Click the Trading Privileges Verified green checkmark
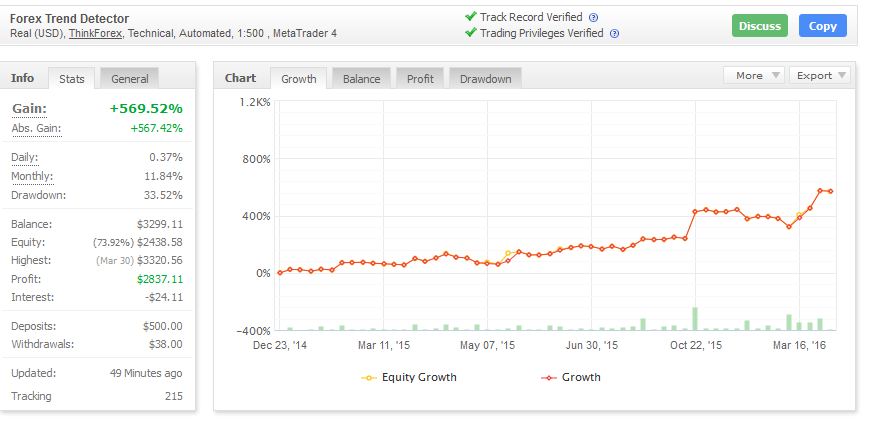The height and width of the screenshot is (435, 872). (470, 33)
